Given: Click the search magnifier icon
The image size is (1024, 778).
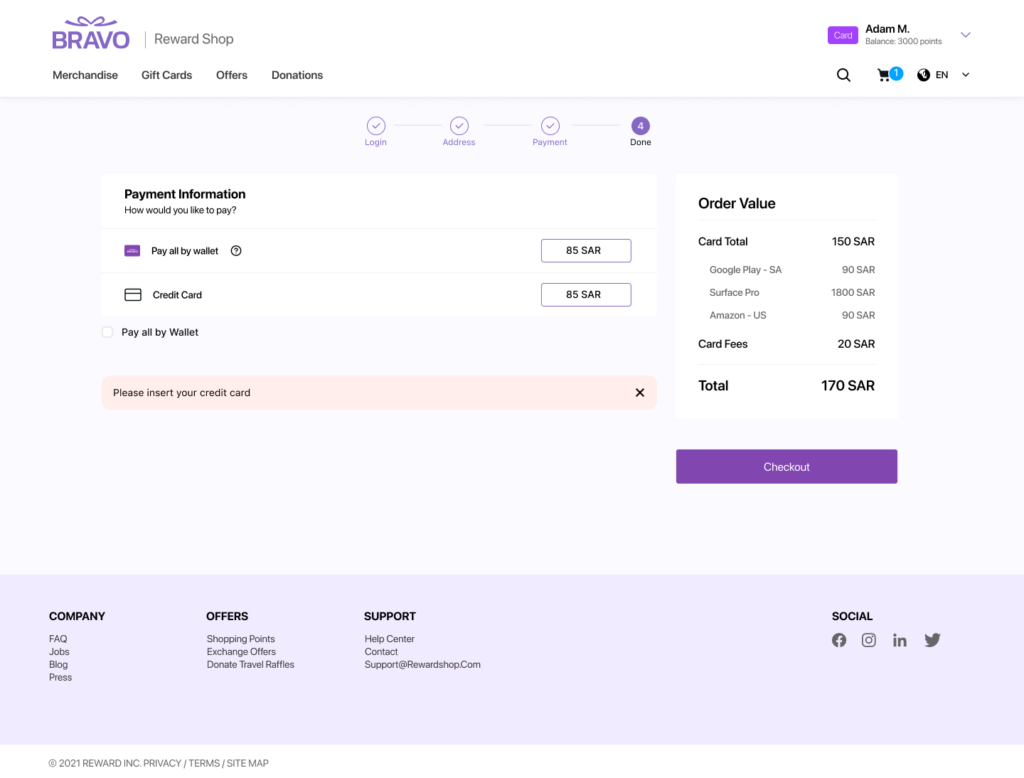Looking at the screenshot, I should pos(843,75).
